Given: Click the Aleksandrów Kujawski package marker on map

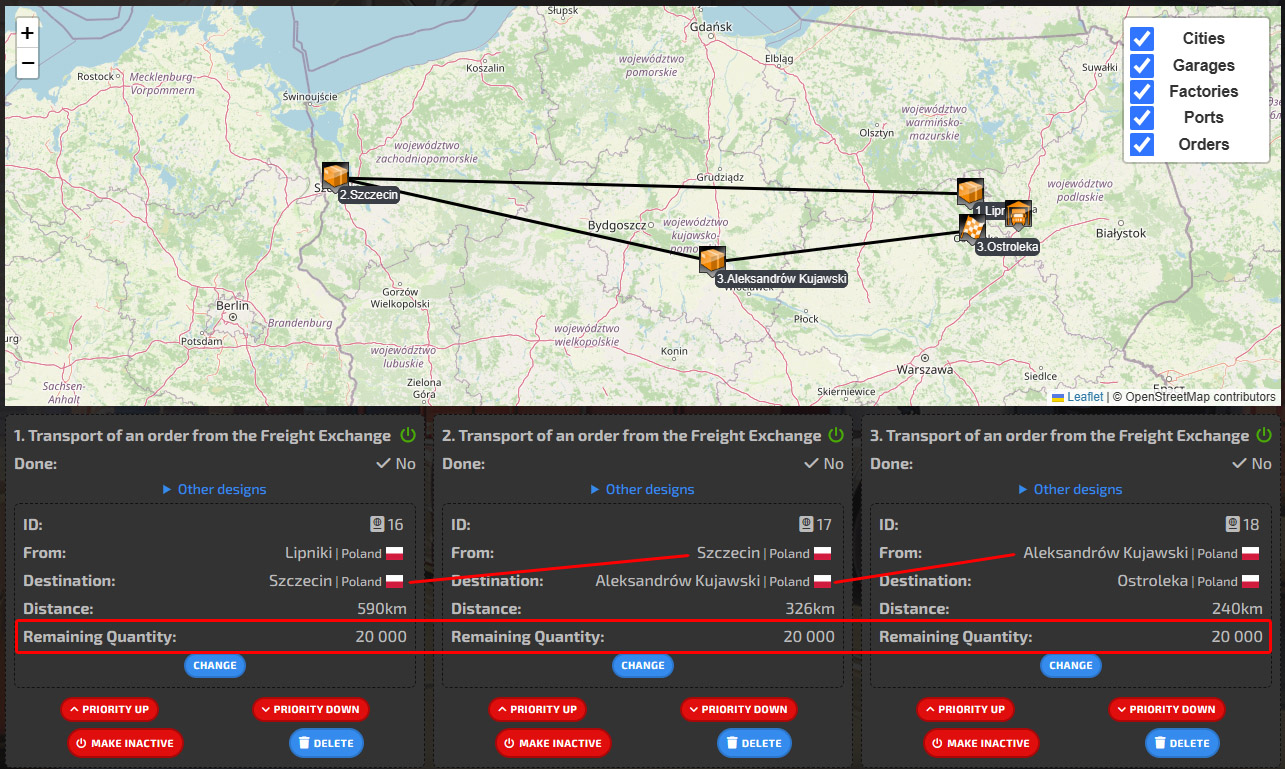Looking at the screenshot, I should pos(712,260).
